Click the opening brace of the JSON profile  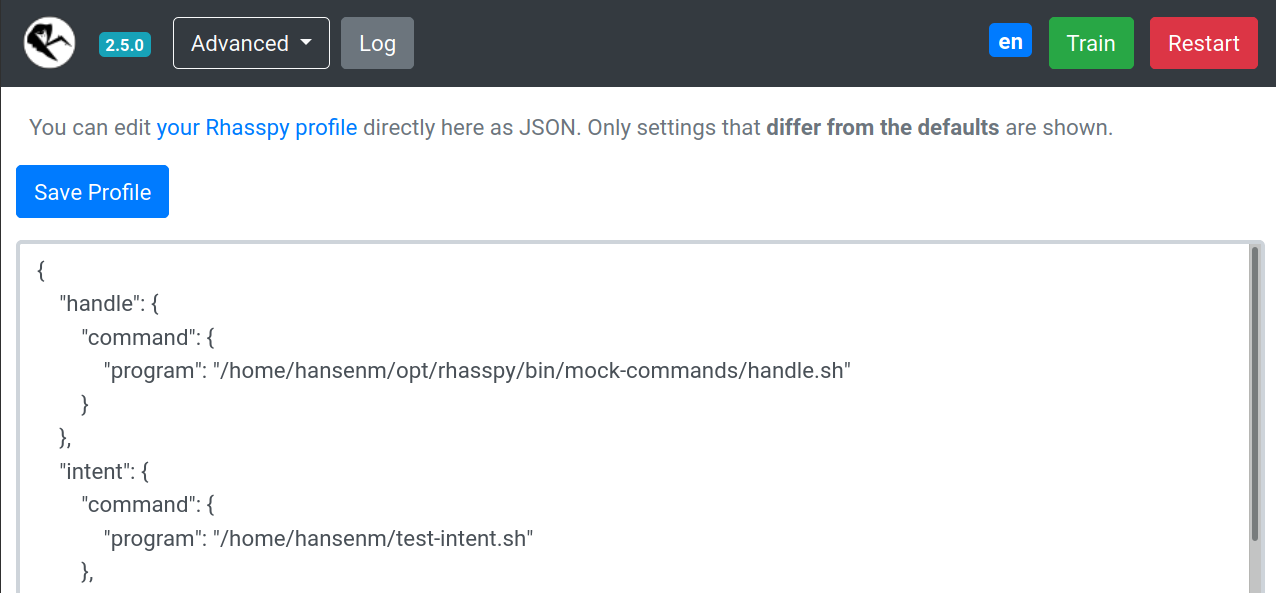click(39, 270)
